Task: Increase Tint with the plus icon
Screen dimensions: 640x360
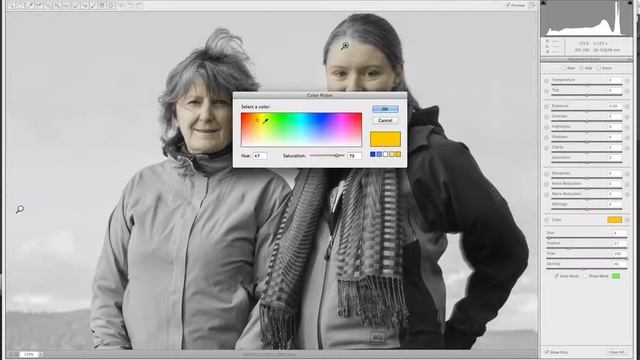Action: tap(627, 91)
